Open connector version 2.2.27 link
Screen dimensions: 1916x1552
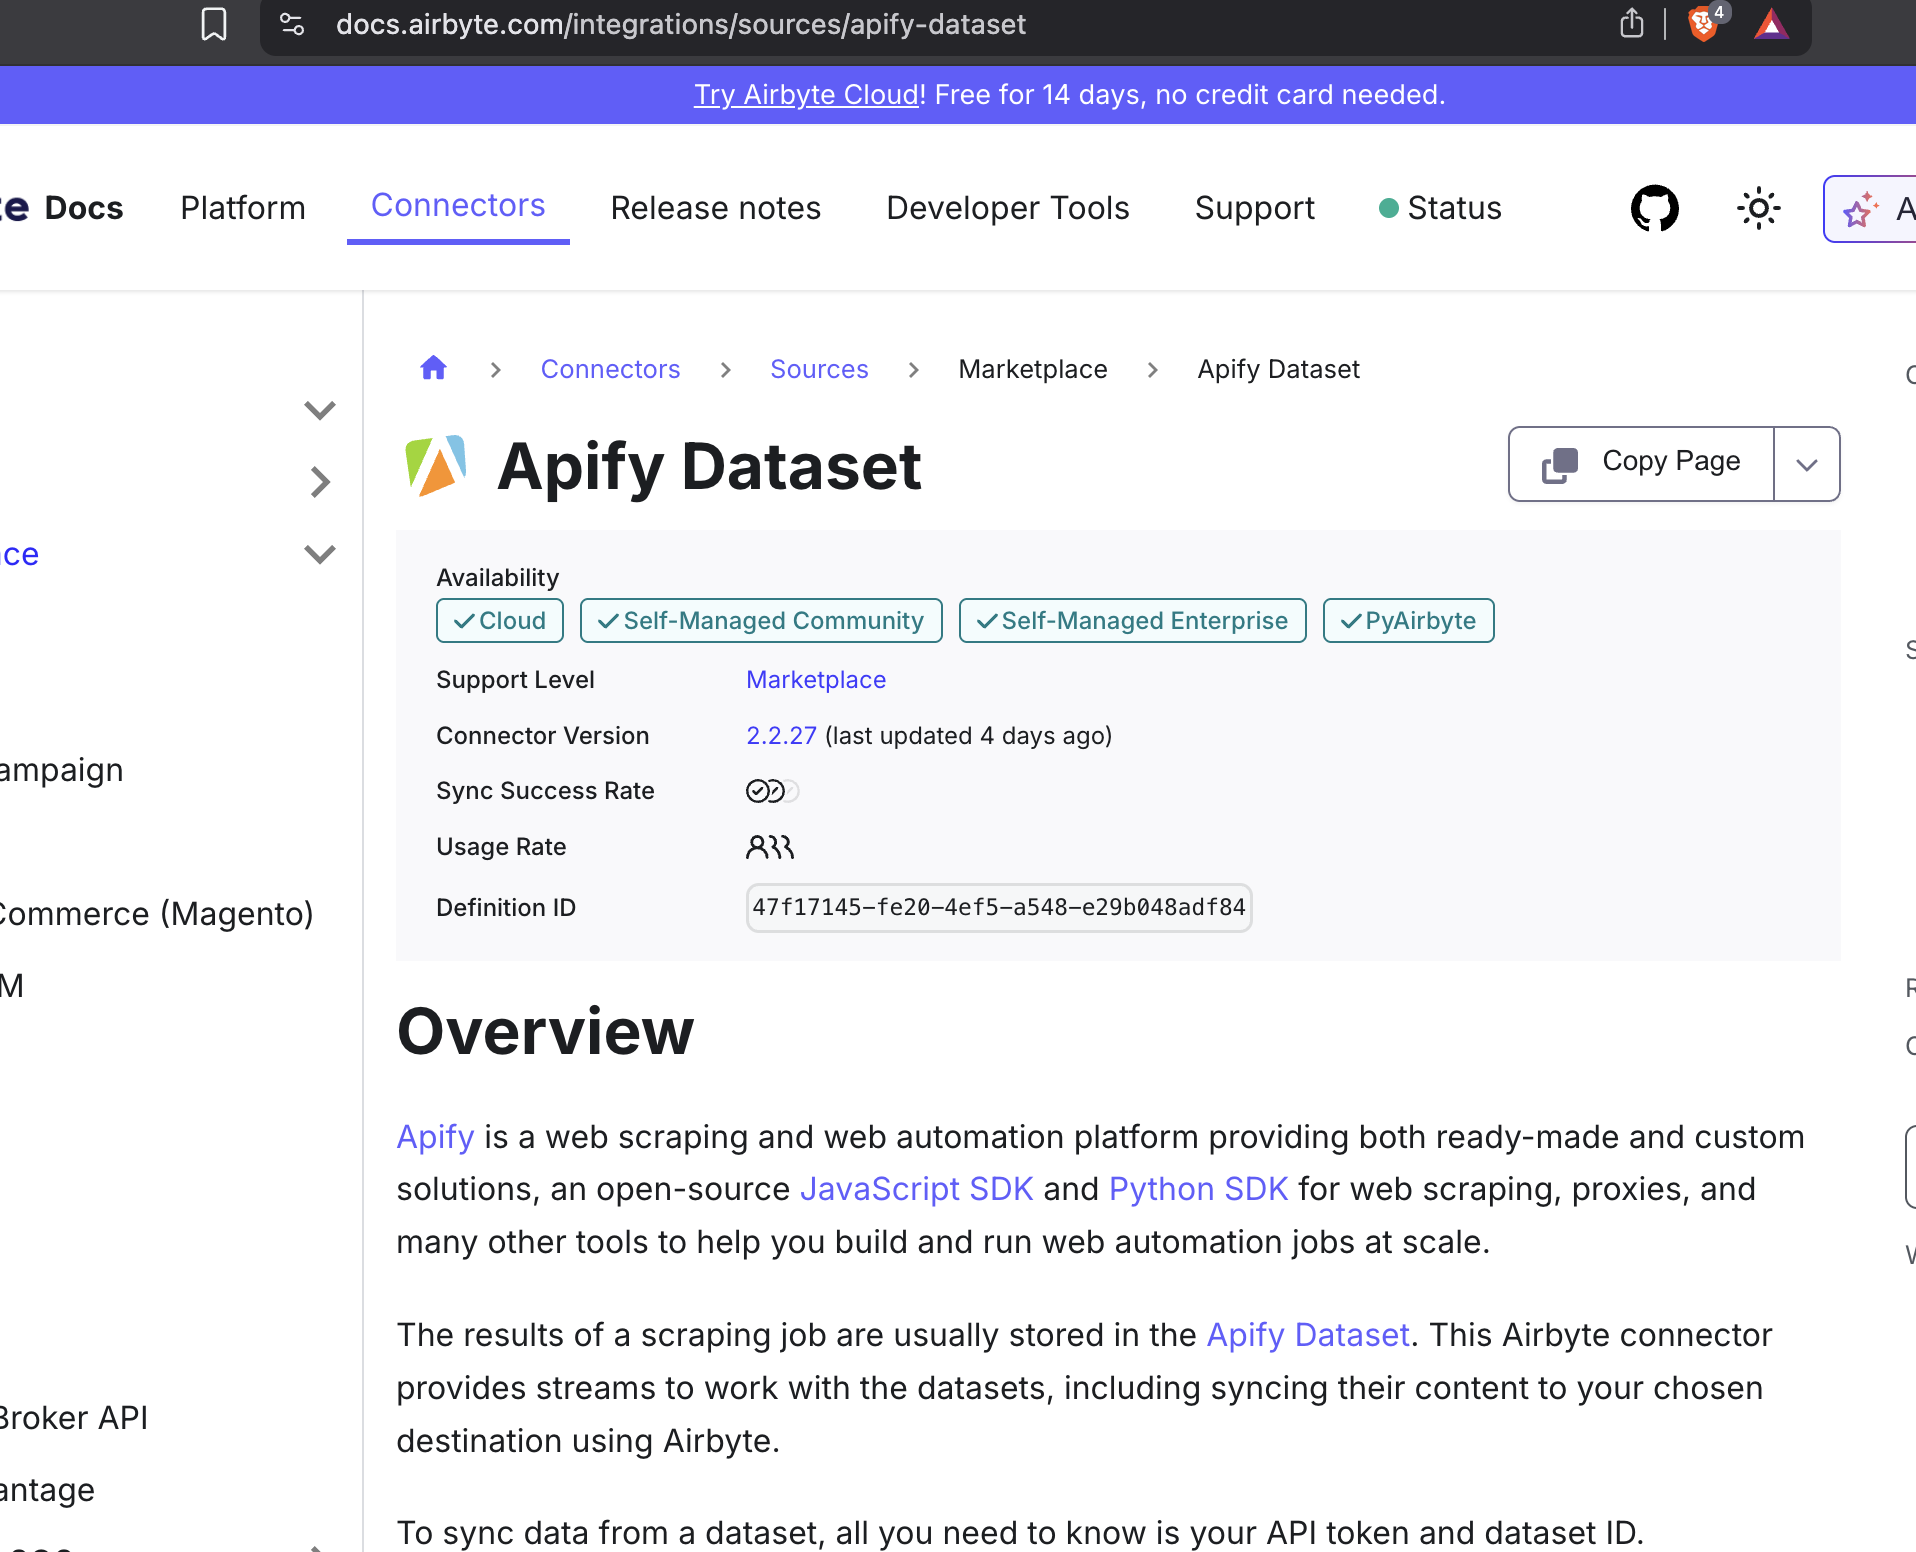pos(781,736)
